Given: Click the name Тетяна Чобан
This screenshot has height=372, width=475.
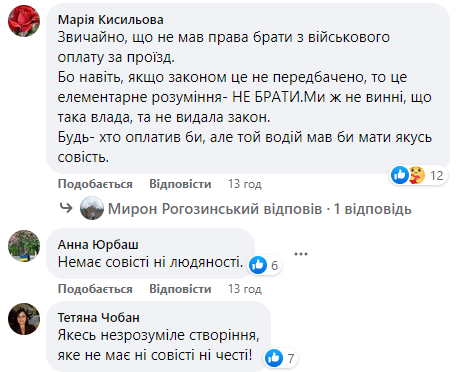Looking at the screenshot, I should 99,318.
